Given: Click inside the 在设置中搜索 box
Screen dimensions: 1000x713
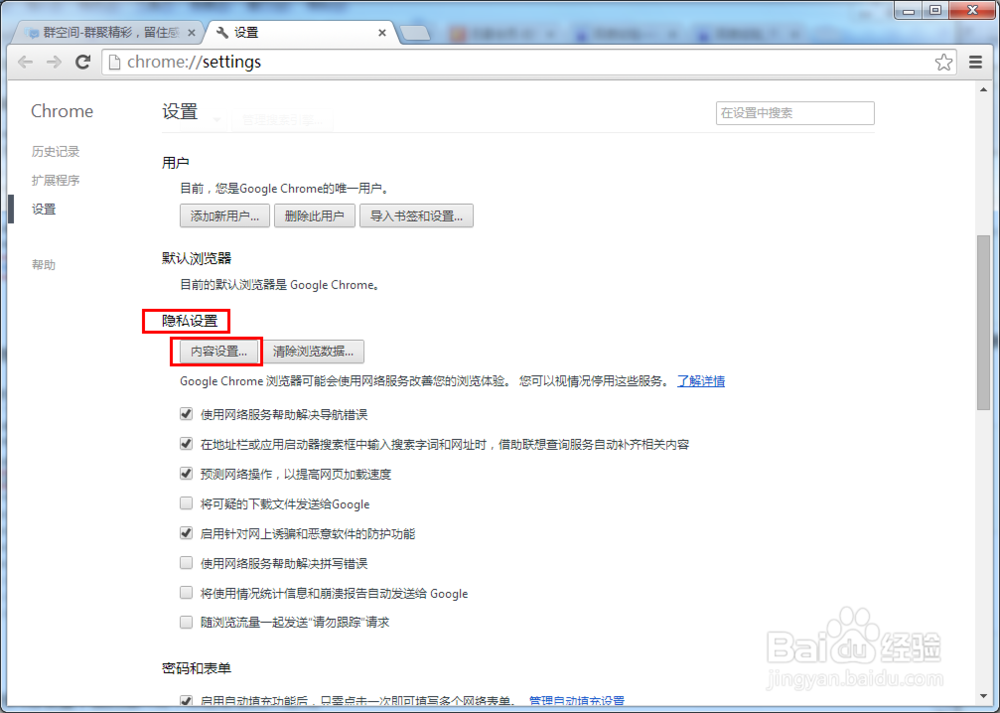Looking at the screenshot, I should 794,112.
